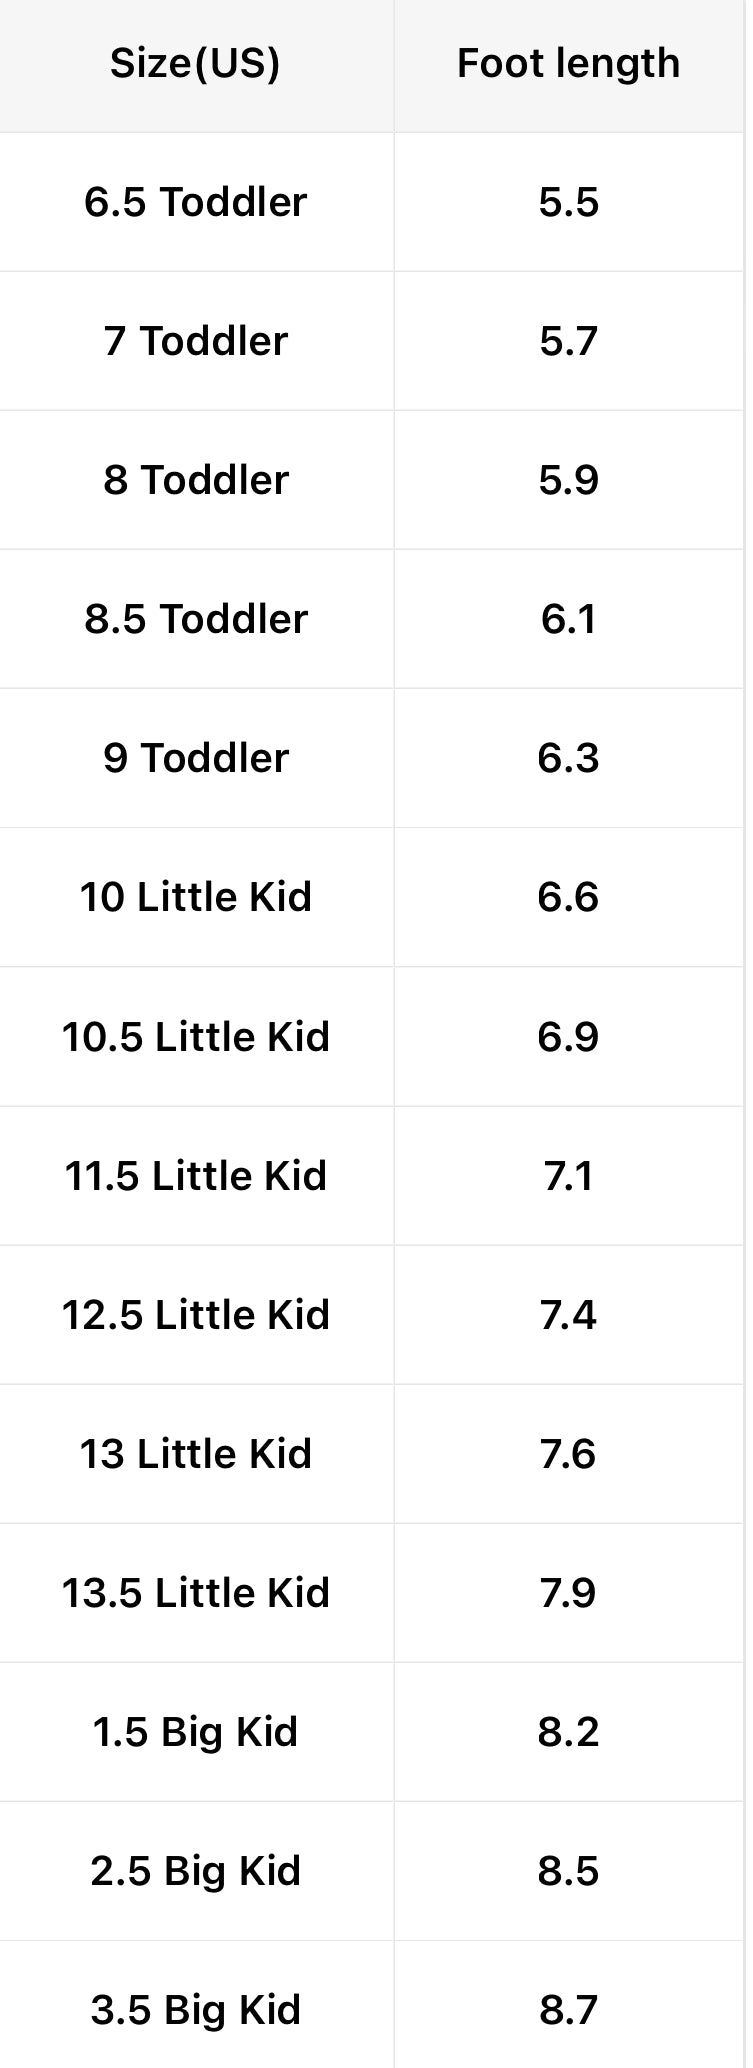Click the 5.5 foot length value
The width and height of the screenshot is (753, 2068).
pos(568,202)
